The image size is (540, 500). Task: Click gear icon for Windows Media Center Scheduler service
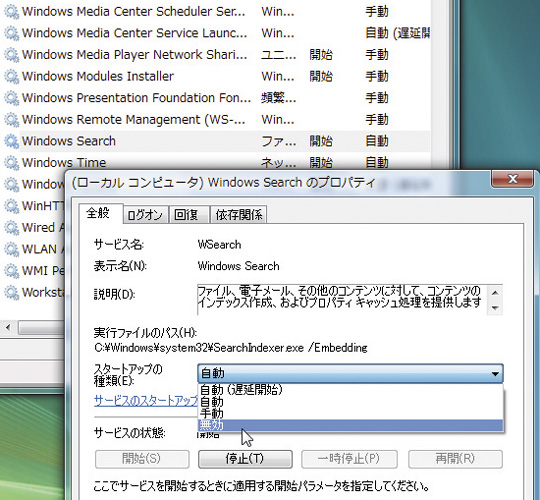point(11,12)
